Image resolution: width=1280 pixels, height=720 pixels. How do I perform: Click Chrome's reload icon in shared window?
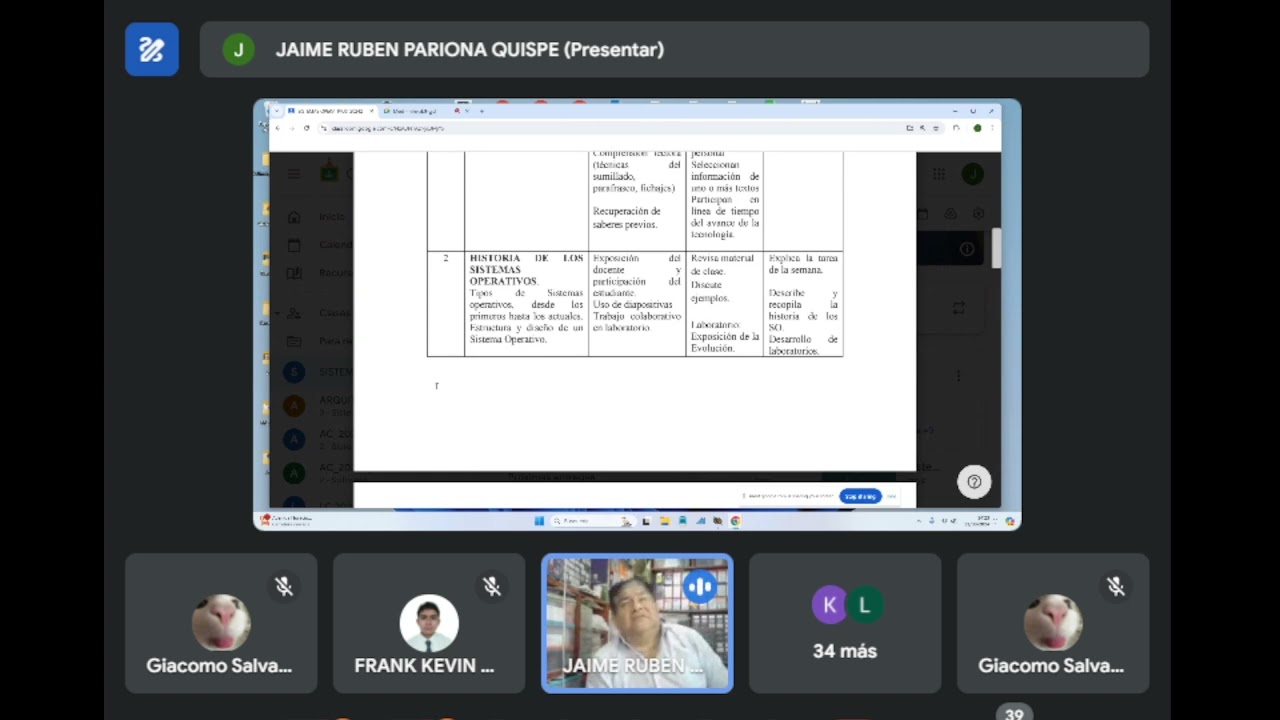307,128
